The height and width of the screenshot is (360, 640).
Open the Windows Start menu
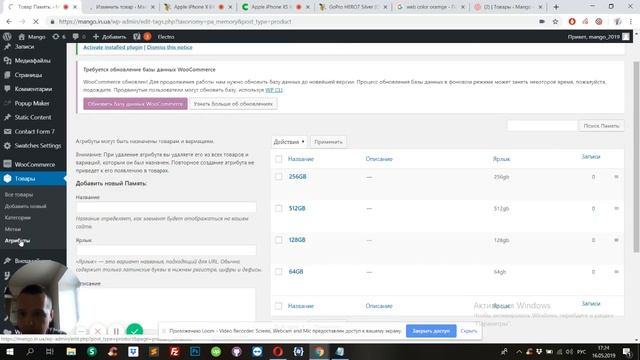(9, 351)
